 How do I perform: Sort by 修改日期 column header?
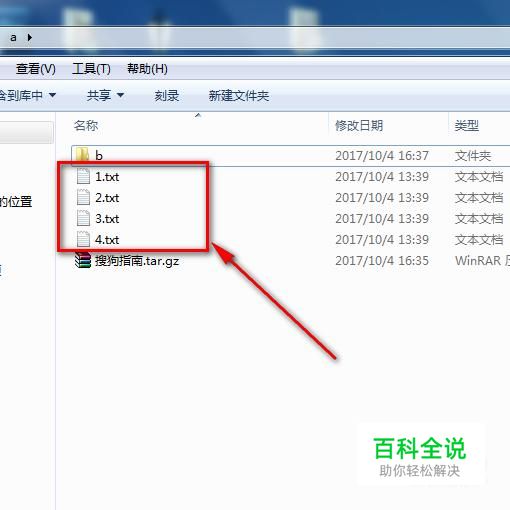point(359,126)
